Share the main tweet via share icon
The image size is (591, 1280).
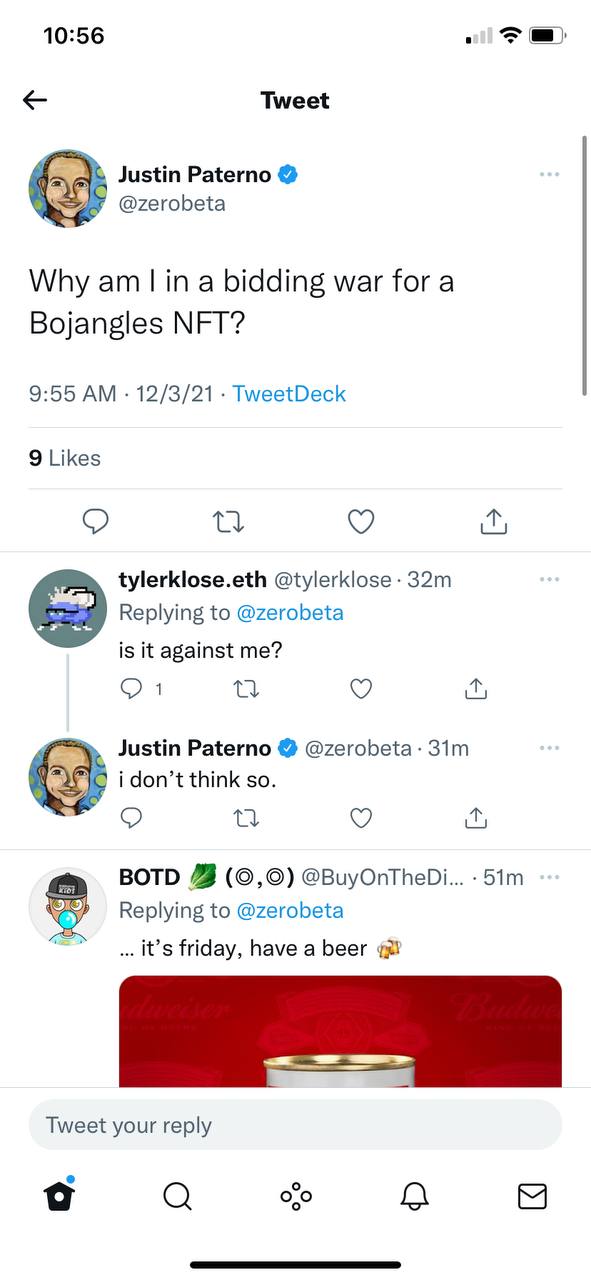point(493,521)
